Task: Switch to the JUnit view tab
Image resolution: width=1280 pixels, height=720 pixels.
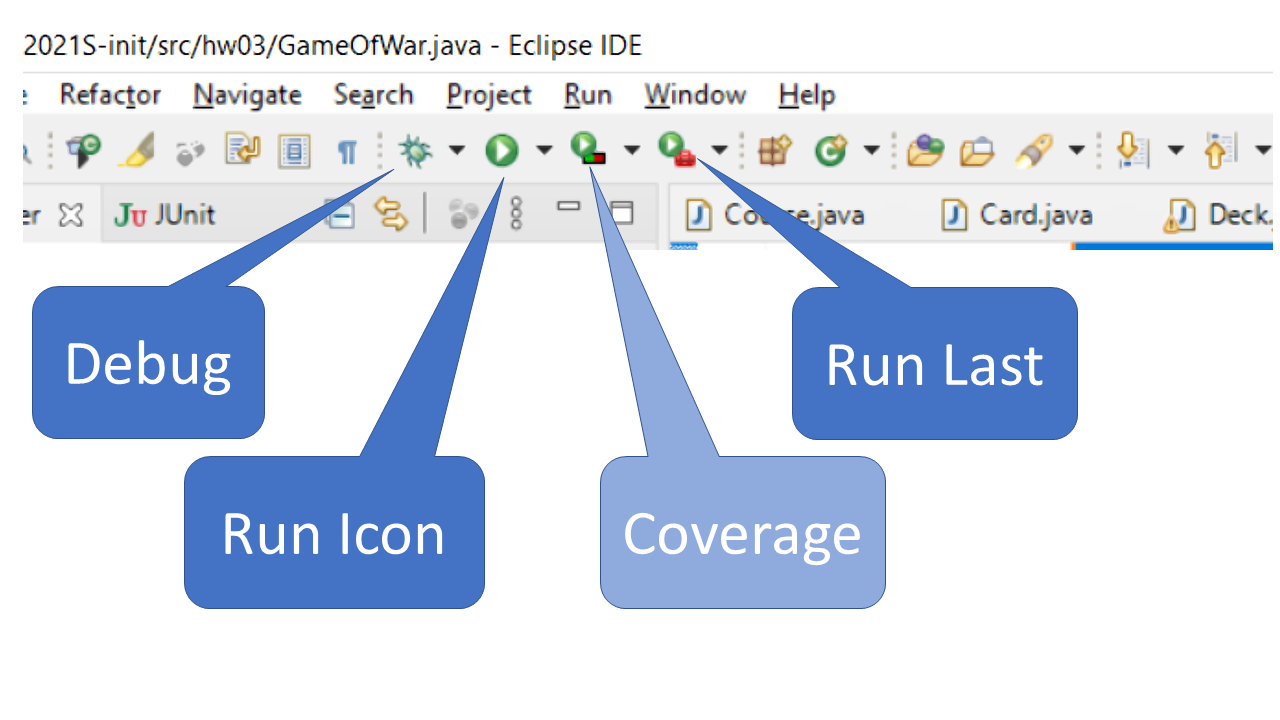Action: [165, 214]
